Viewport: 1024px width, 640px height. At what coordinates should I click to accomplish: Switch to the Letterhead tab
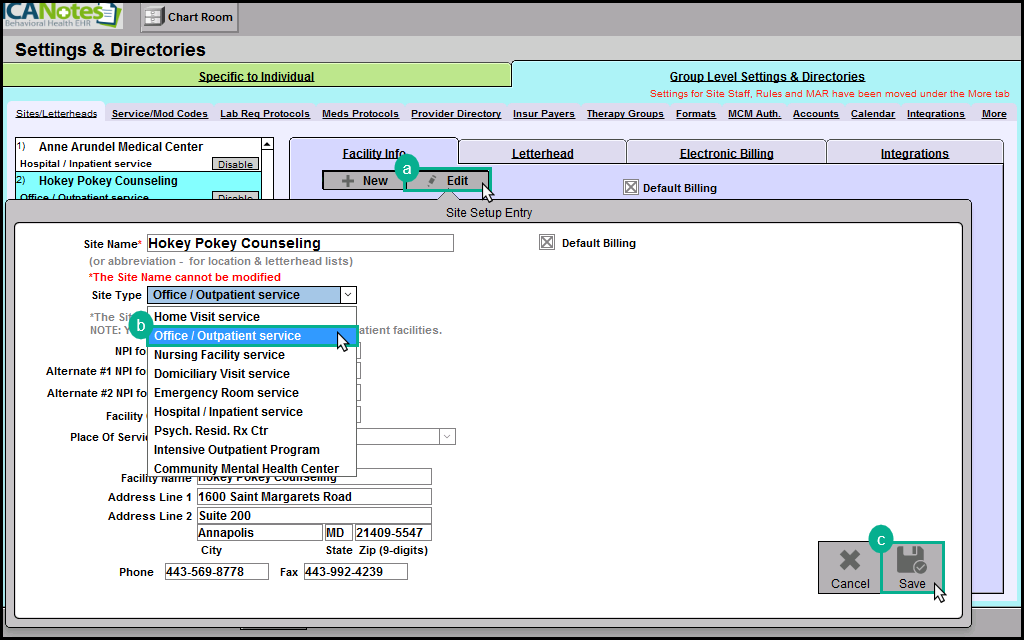click(542, 154)
